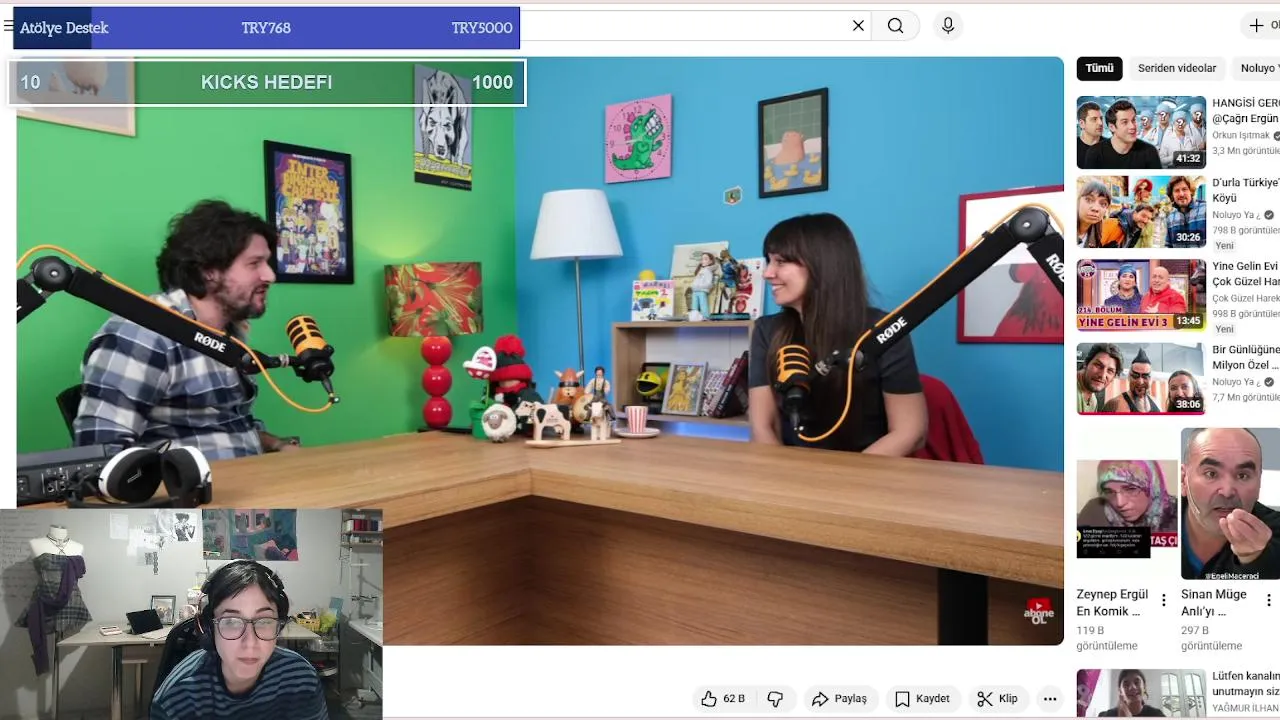The height and width of the screenshot is (720, 1280).
Task: Clear the search box with the X icon
Action: tap(858, 26)
